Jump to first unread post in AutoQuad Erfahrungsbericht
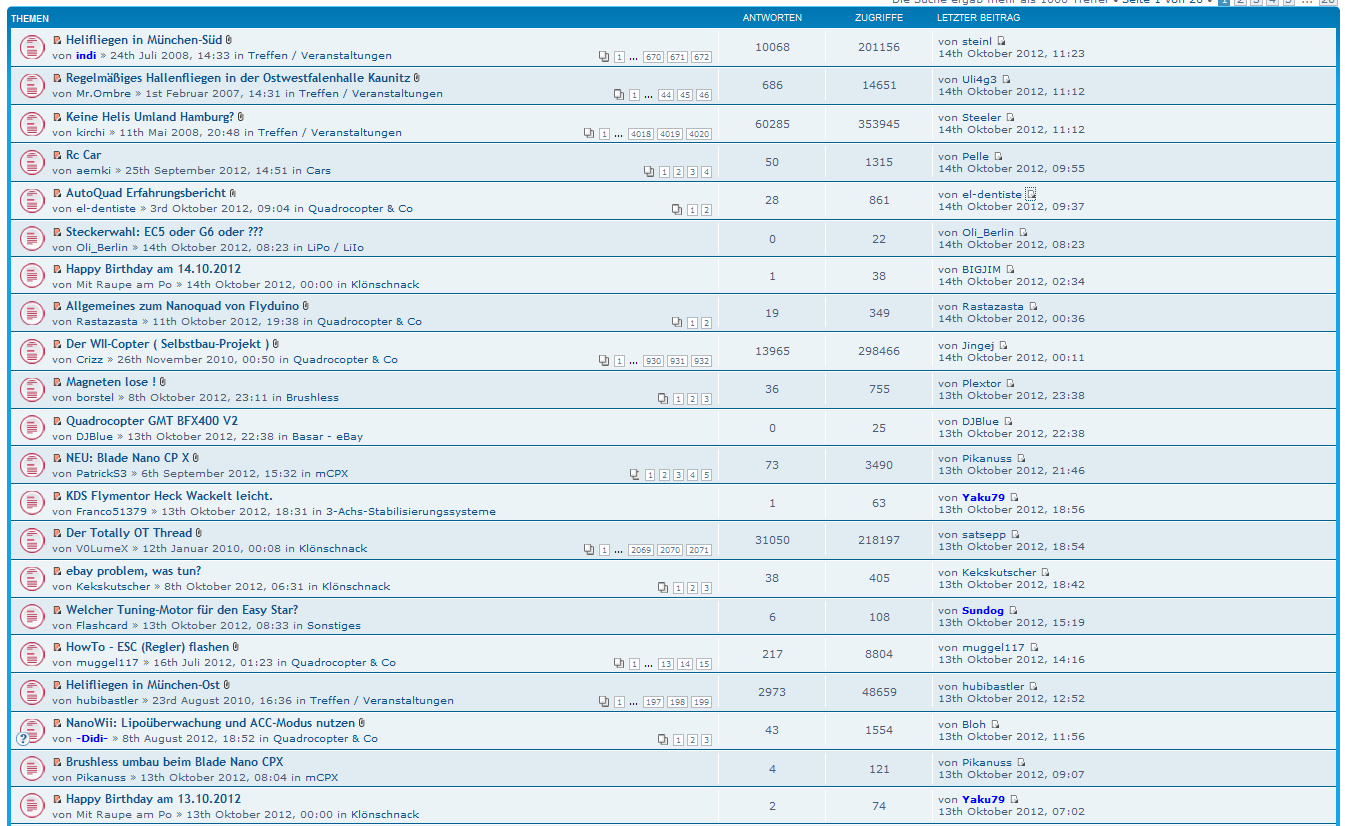Viewport: 1345px width, 826px height. (57, 193)
